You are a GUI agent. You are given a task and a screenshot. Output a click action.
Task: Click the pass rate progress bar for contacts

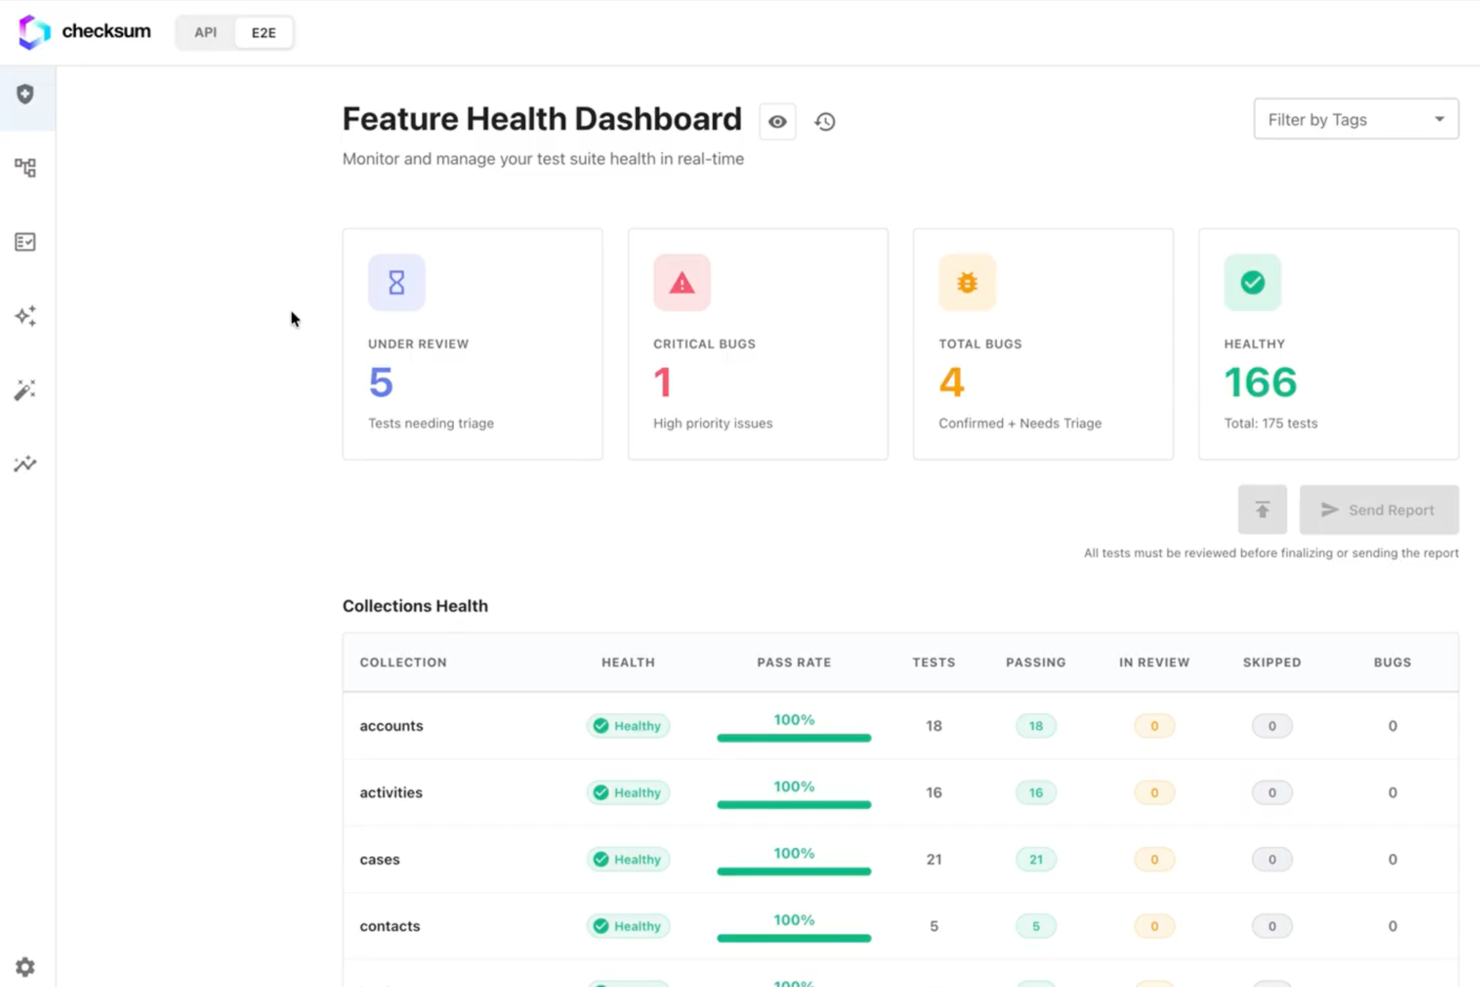pos(793,938)
